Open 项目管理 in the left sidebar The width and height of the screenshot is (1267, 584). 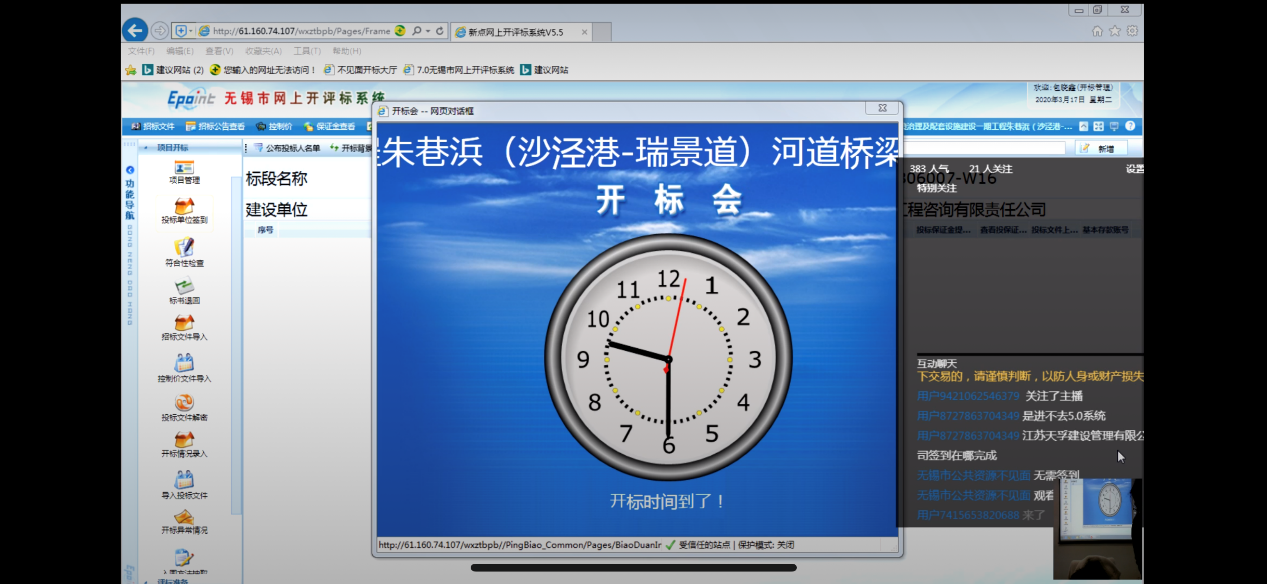point(184,171)
